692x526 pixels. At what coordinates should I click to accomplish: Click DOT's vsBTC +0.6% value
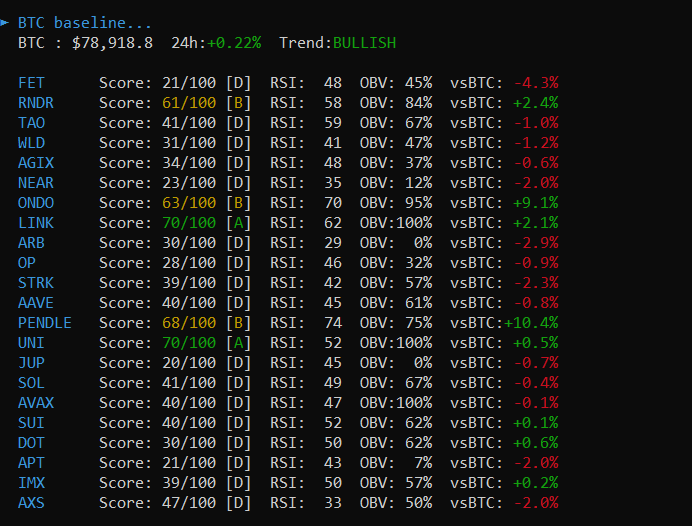pos(536,443)
